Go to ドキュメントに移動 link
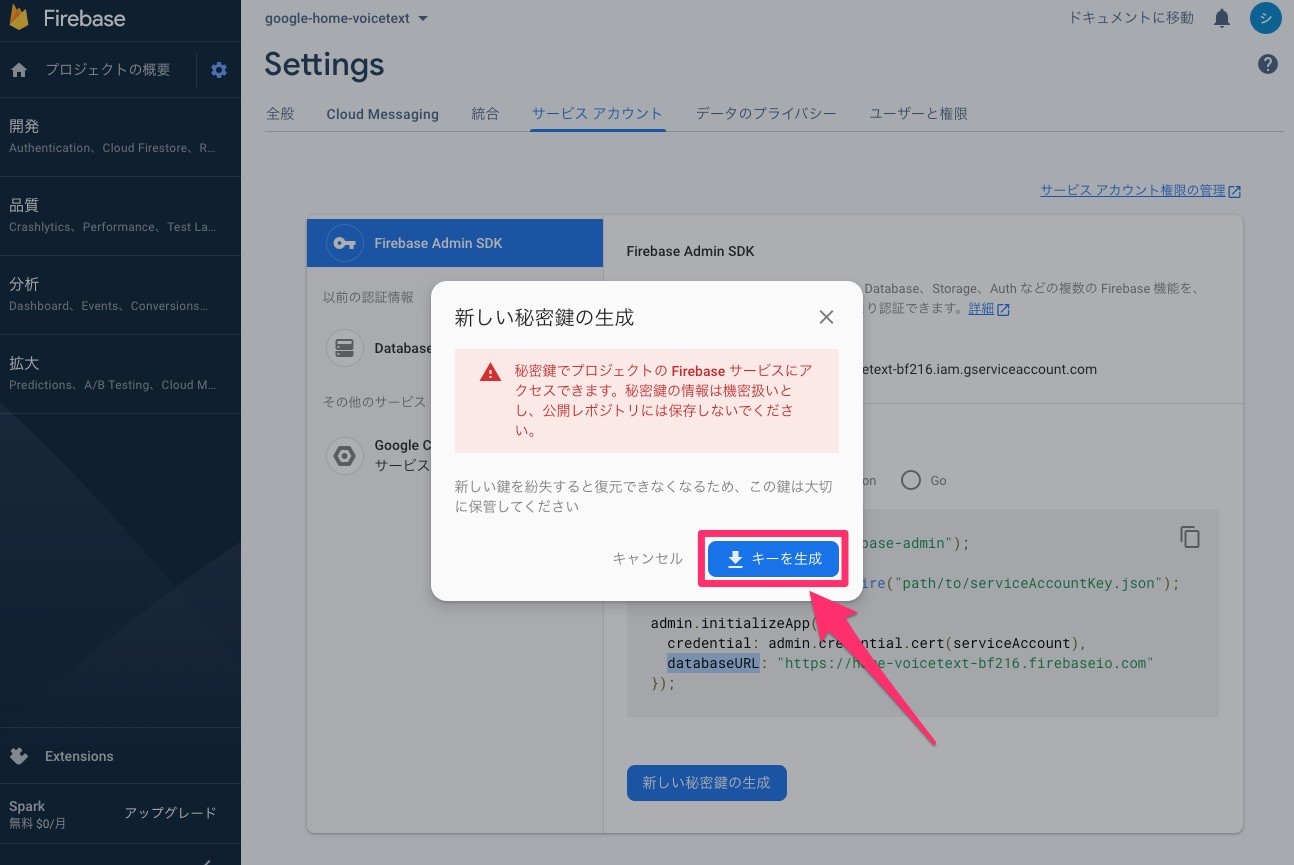The image size is (1294, 865). [x=1131, y=18]
